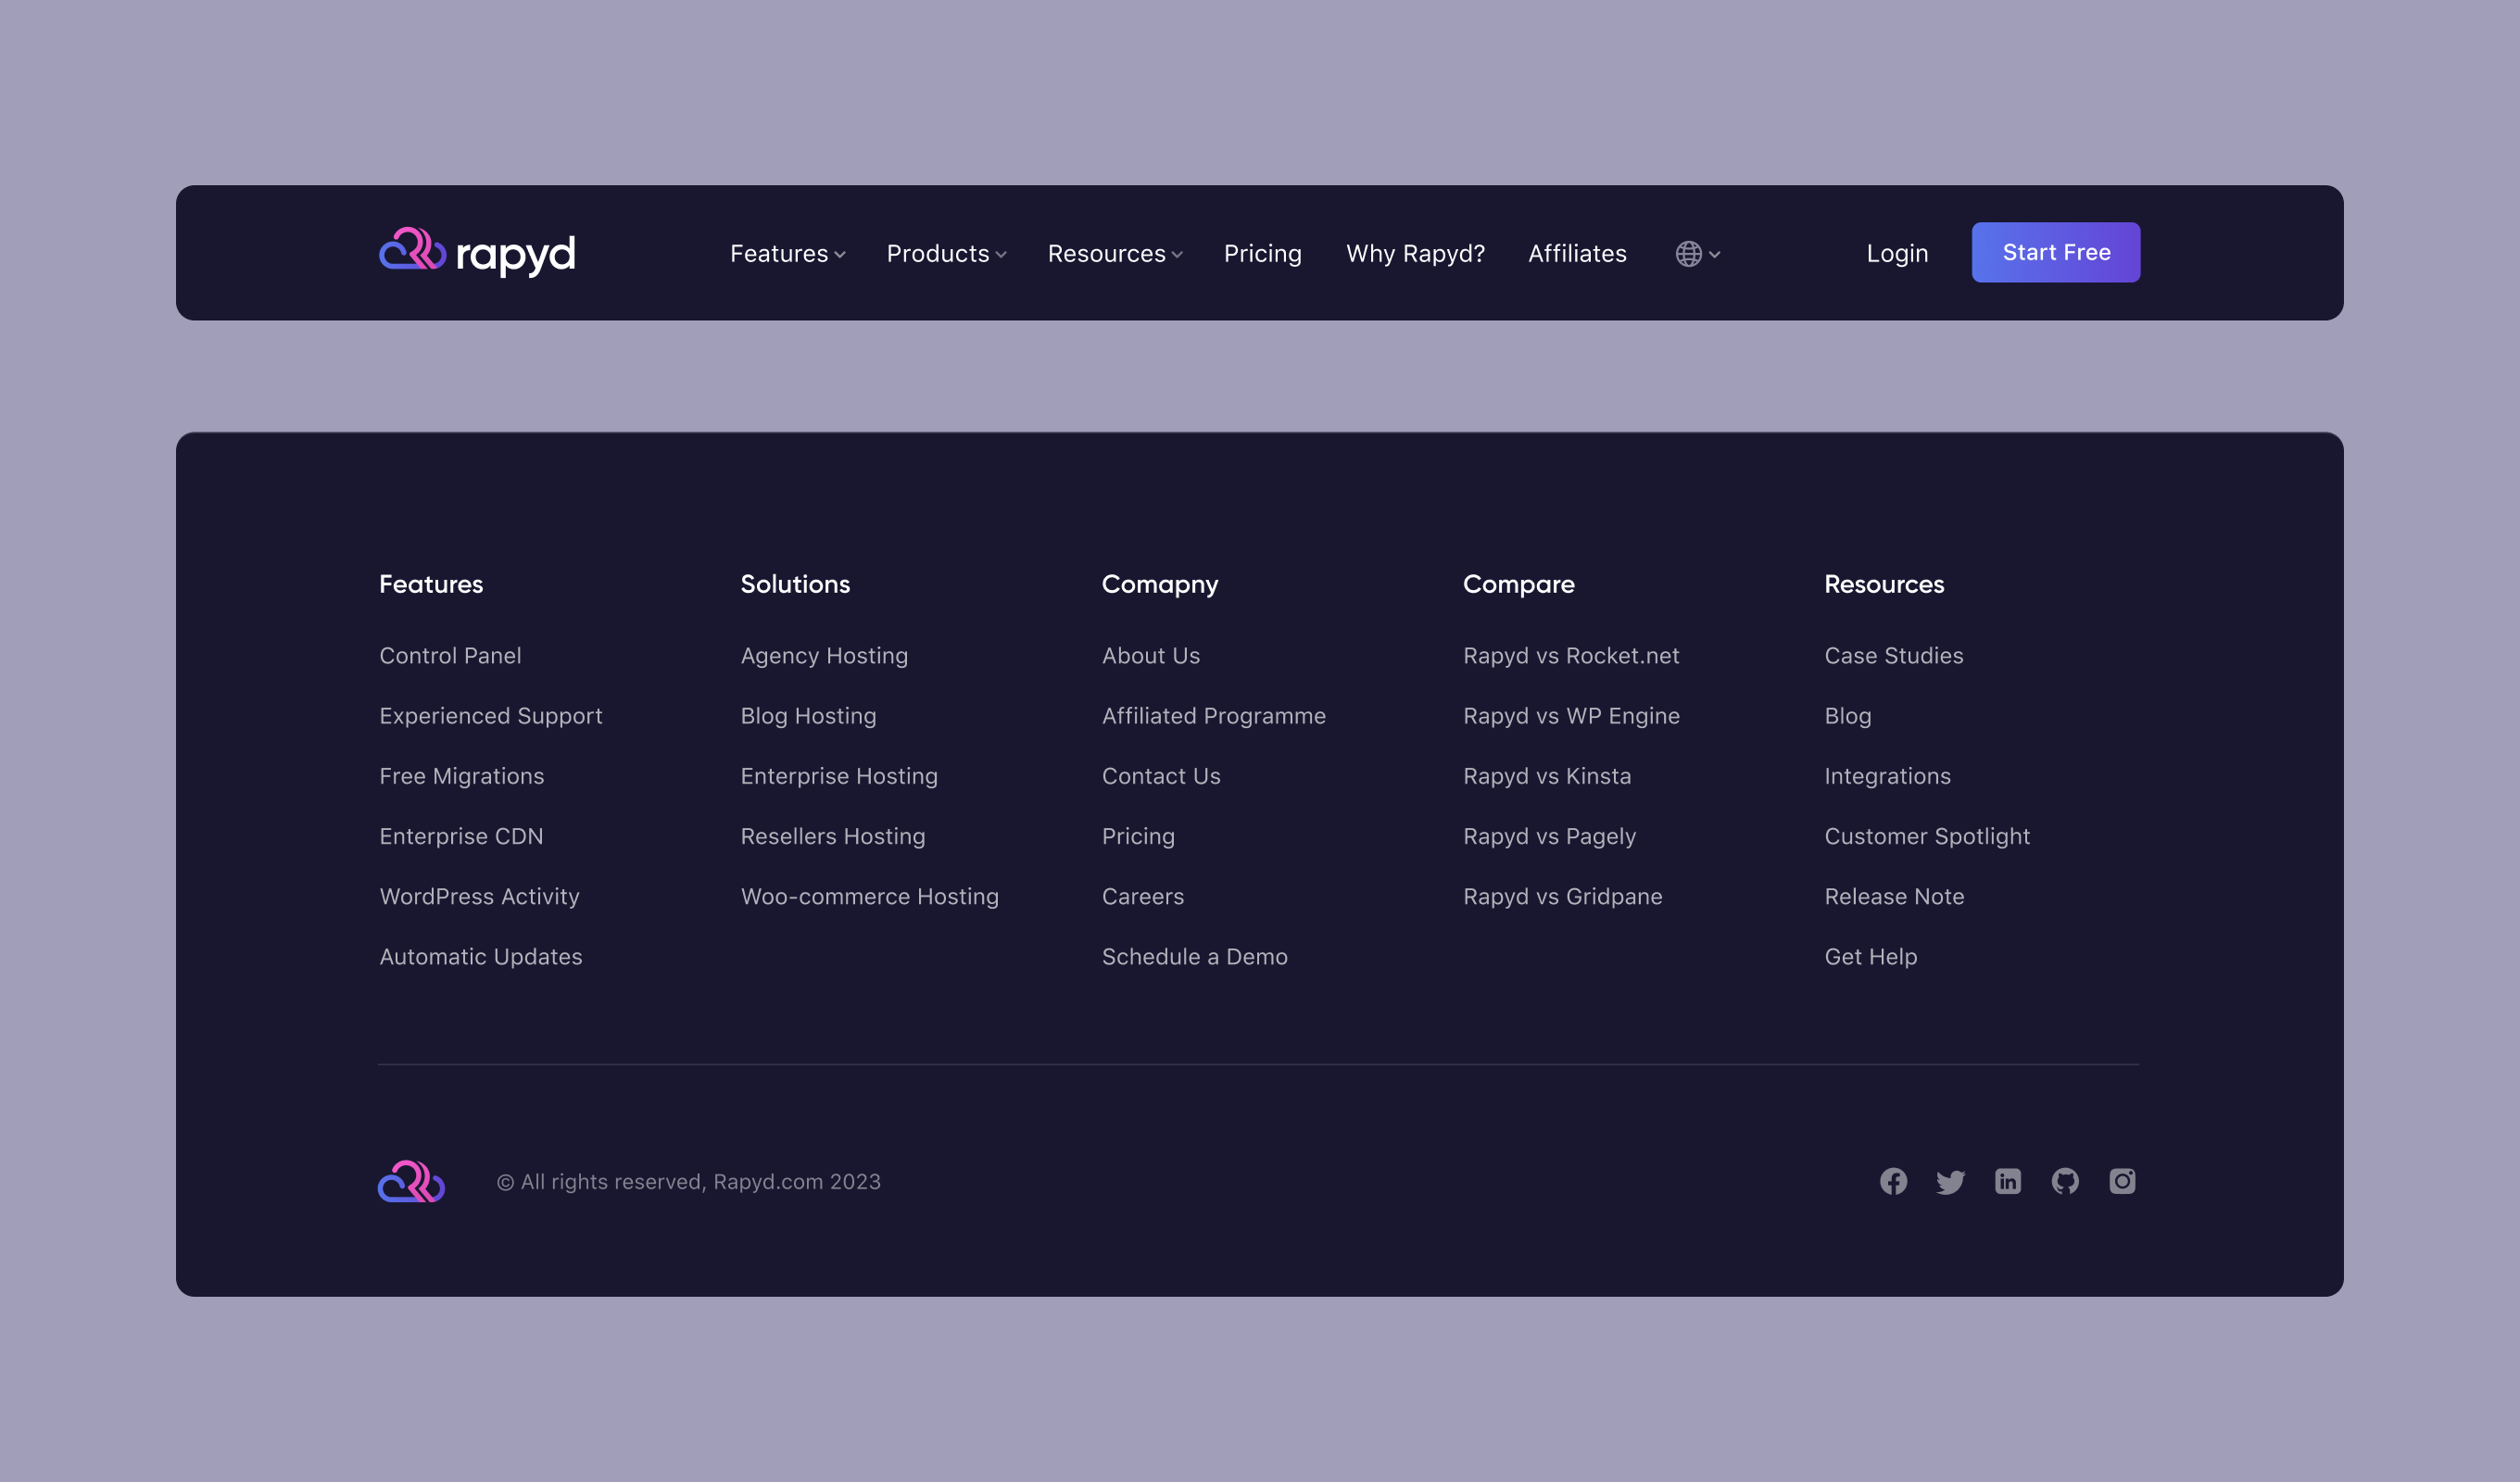Open the LinkedIn social icon
2520x1482 pixels.
pos(2008,1181)
